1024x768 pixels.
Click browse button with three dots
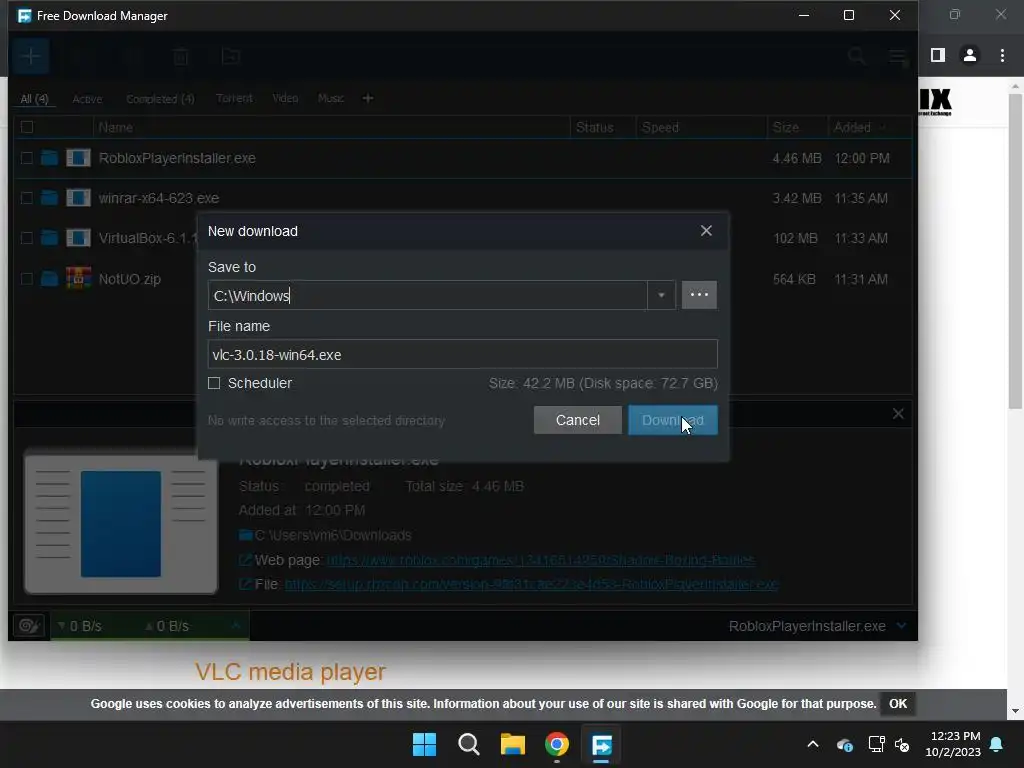coord(699,295)
